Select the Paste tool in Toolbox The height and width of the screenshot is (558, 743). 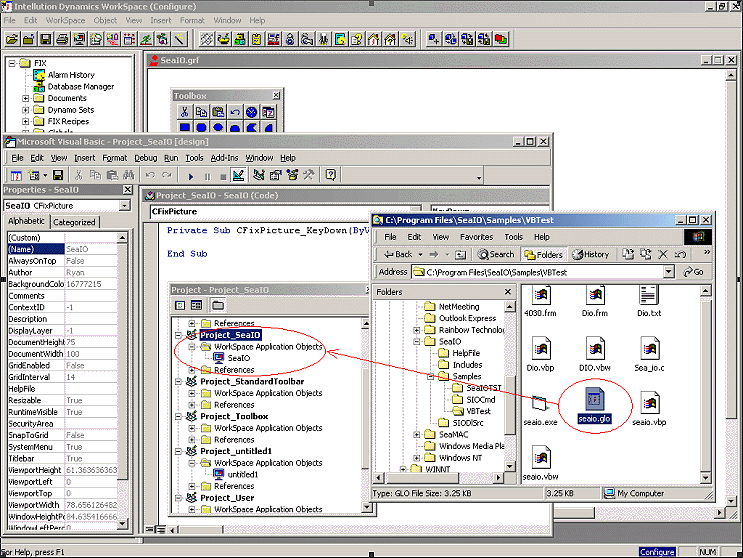pyautogui.click(x=218, y=112)
